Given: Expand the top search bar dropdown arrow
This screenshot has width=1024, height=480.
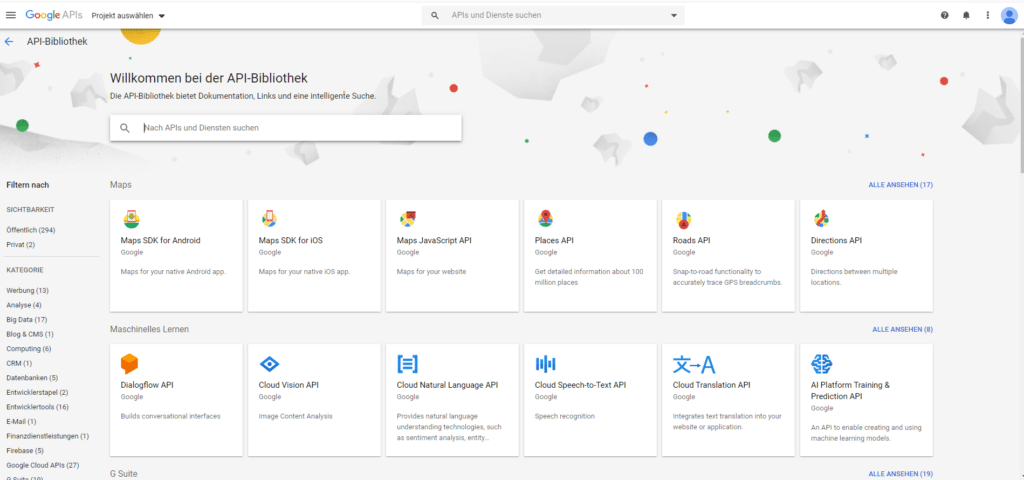Looking at the screenshot, I should (x=674, y=16).
